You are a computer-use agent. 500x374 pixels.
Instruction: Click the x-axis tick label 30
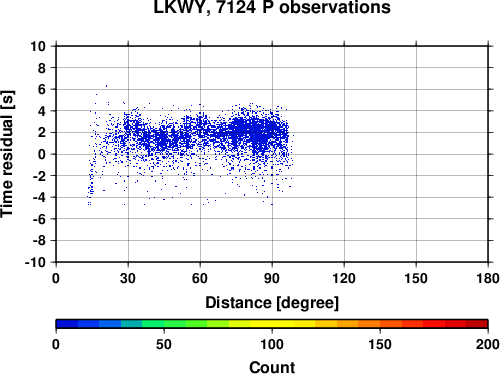pos(128,278)
